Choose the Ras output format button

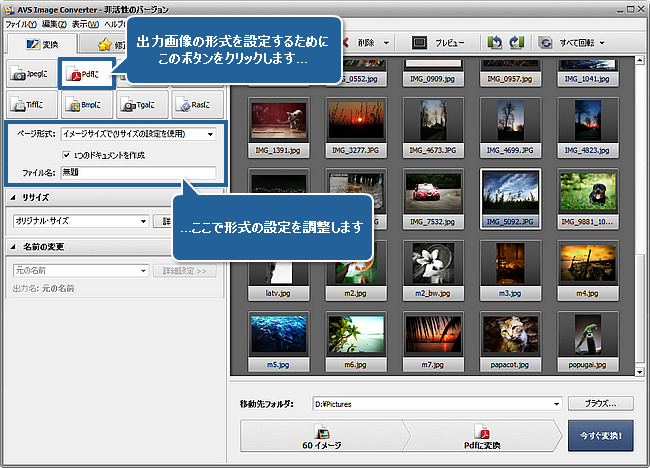[x=195, y=103]
